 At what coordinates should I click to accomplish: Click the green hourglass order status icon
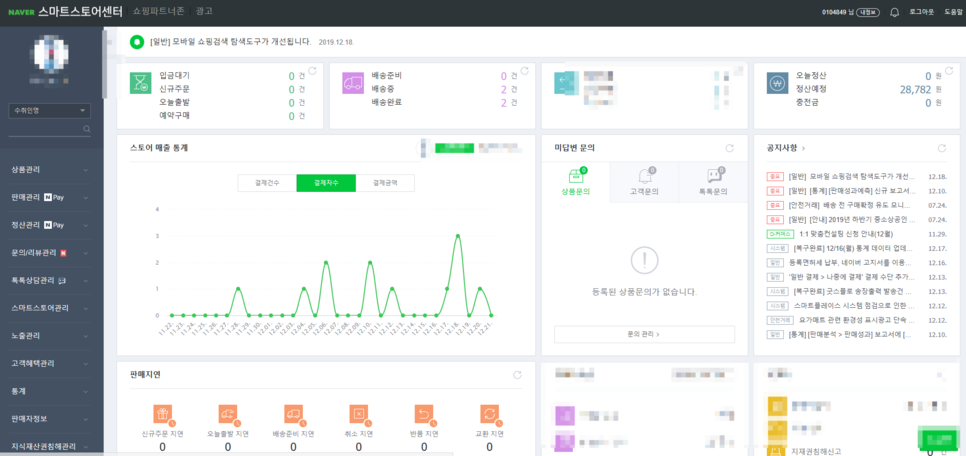tap(140, 83)
